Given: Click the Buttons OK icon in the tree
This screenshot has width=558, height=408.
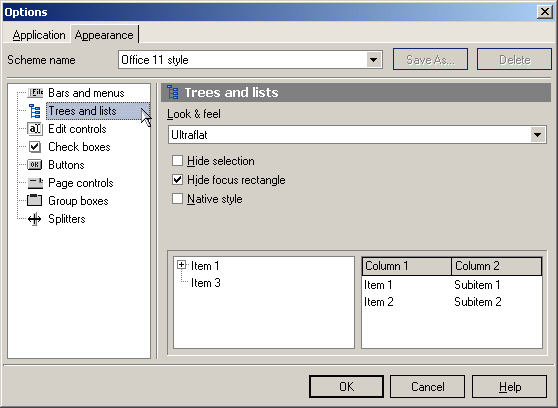Looking at the screenshot, I should coord(35,165).
